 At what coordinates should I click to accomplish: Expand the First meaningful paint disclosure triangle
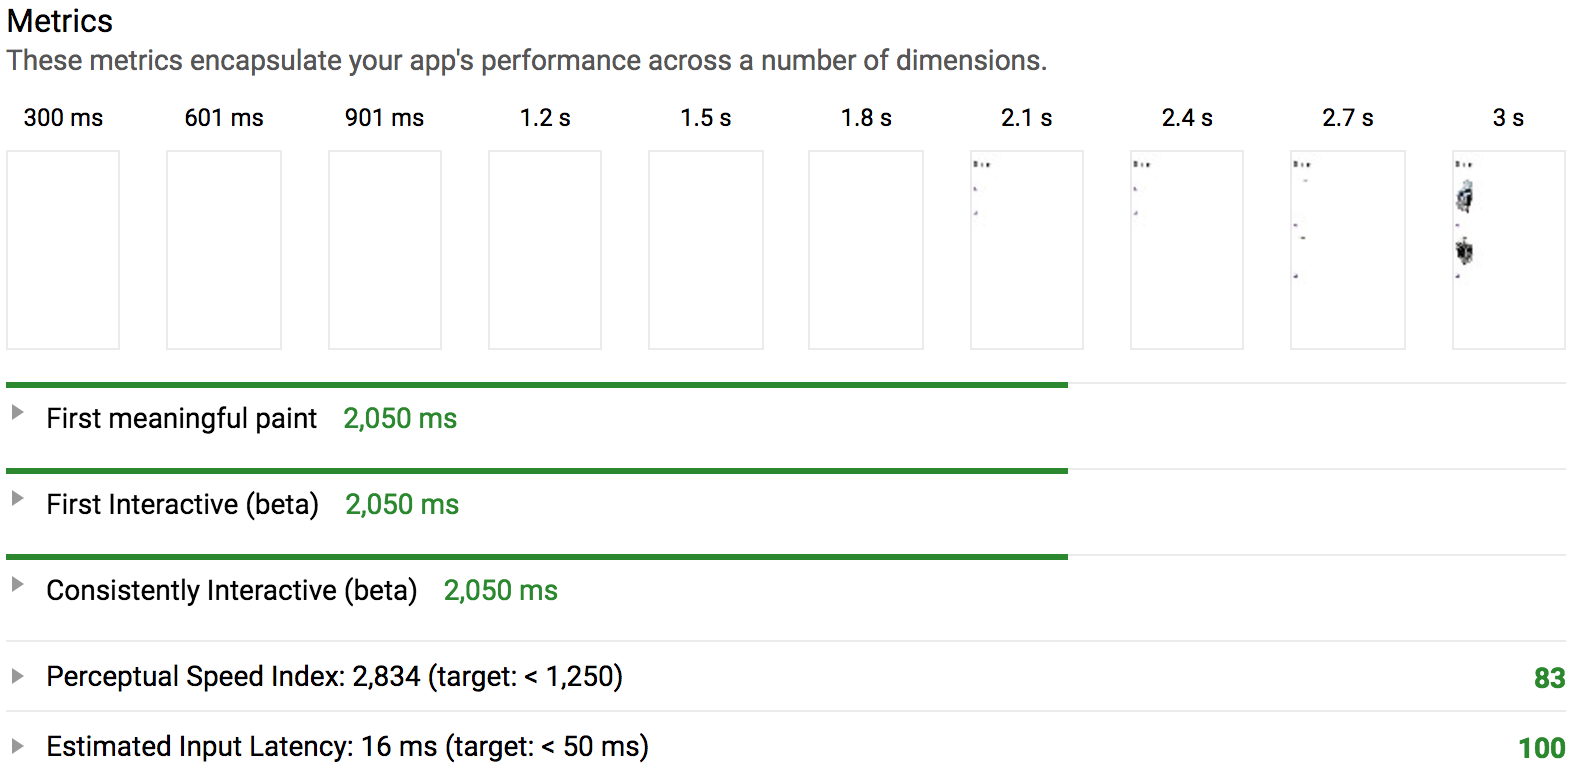pyautogui.click(x=17, y=412)
